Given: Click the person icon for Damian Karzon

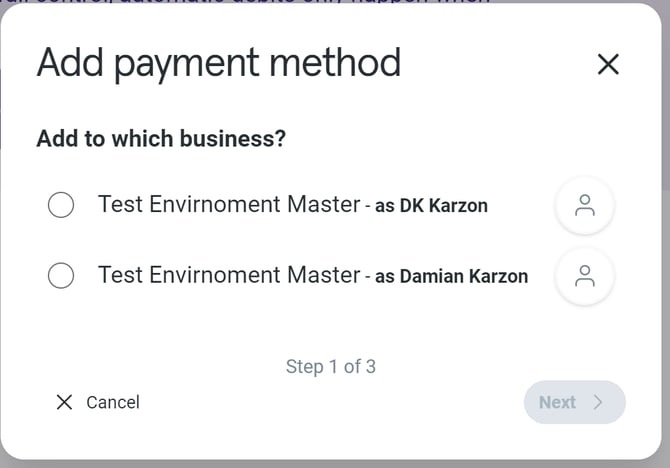Looking at the screenshot, I should coord(585,276).
